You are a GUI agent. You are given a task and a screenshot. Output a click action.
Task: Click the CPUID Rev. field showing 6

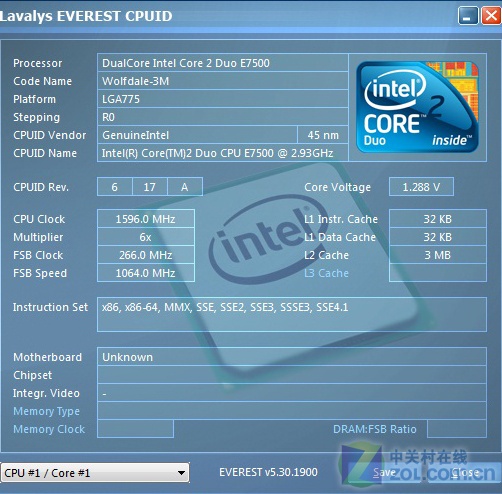(x=115, y=187)
